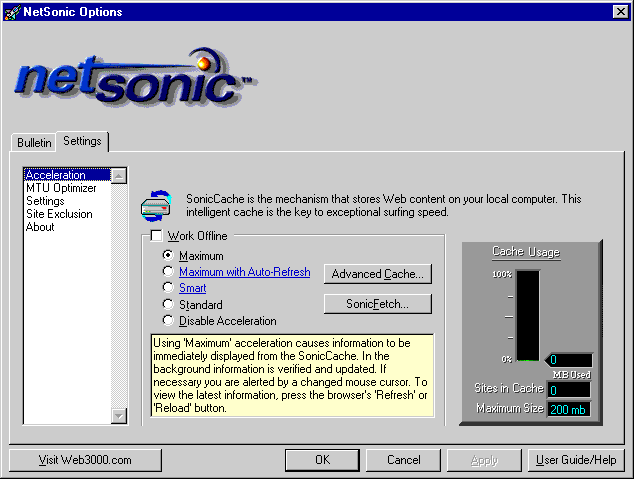Close the NetSonic Options window
Screen dimensions: 634x479
(x=621, y=12)
